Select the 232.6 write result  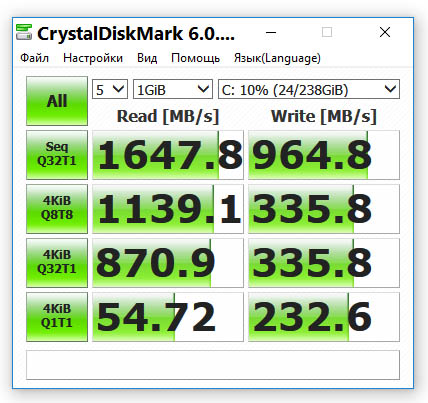pos(324,317)
